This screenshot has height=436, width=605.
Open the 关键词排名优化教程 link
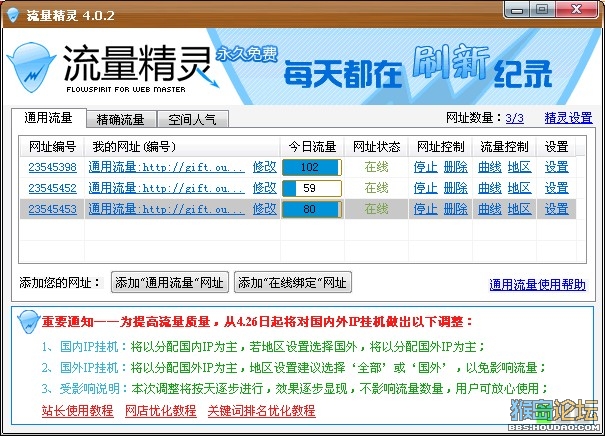pos(262,411)
